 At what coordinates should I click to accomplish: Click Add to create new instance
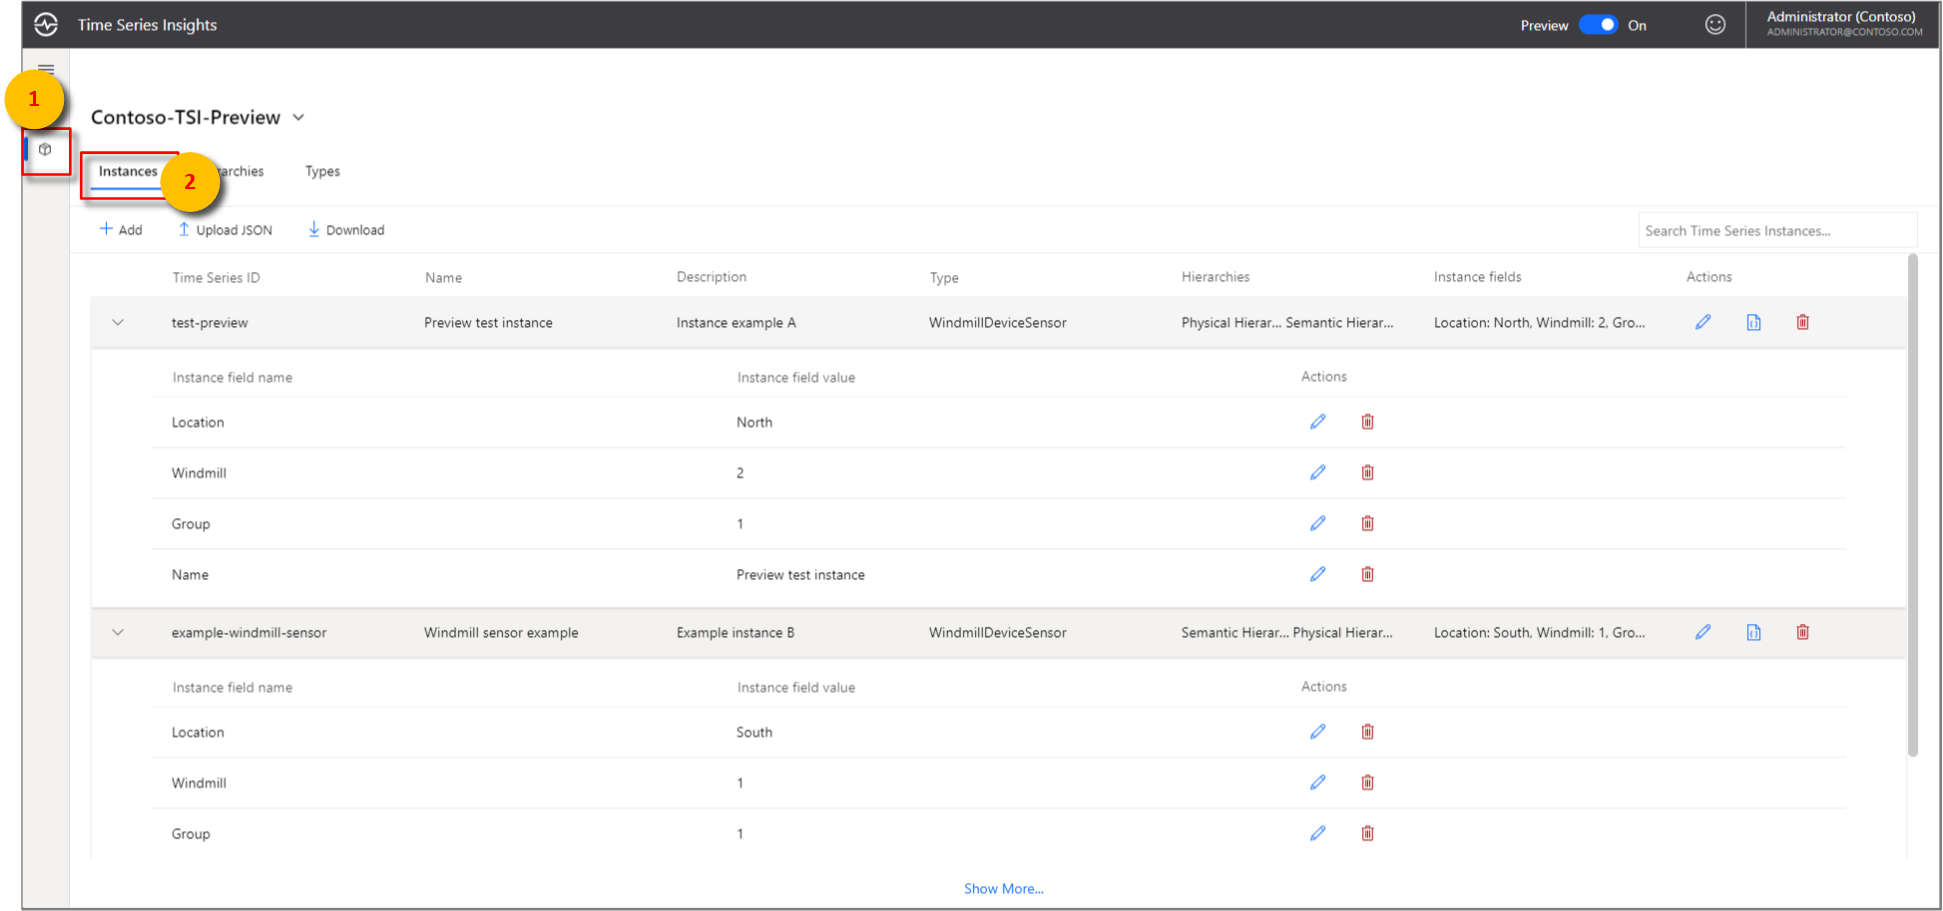(x=121, y=230)
